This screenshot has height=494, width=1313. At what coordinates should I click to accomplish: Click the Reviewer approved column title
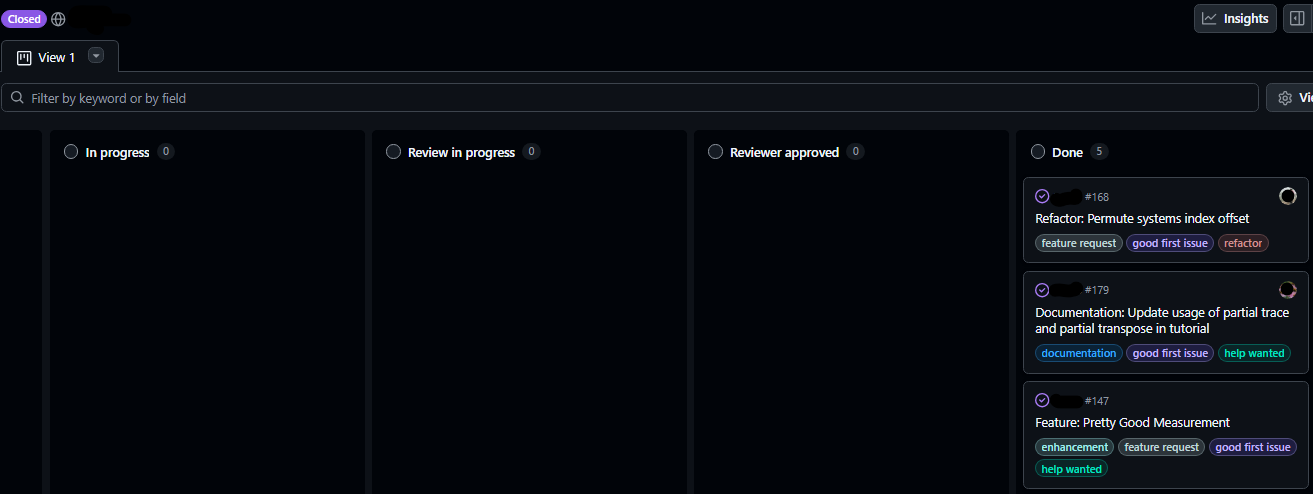pyautogui.click(x=784, y=152)
